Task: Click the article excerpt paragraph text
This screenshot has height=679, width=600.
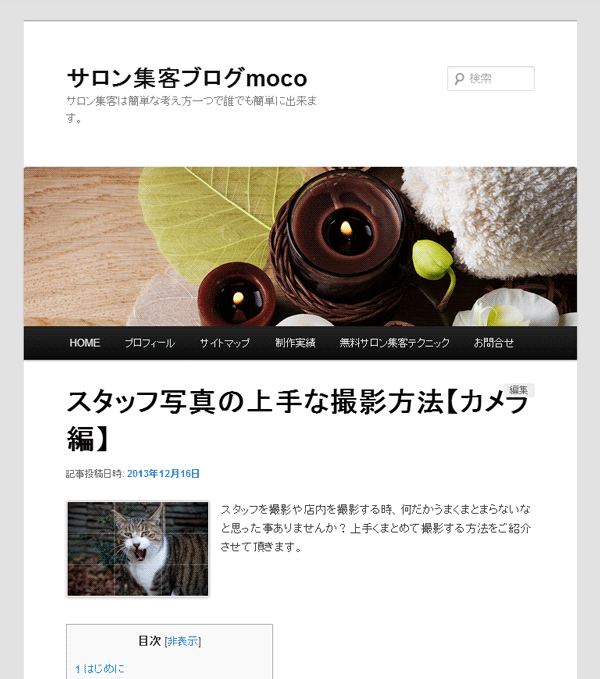Action: tap(376, 528)
